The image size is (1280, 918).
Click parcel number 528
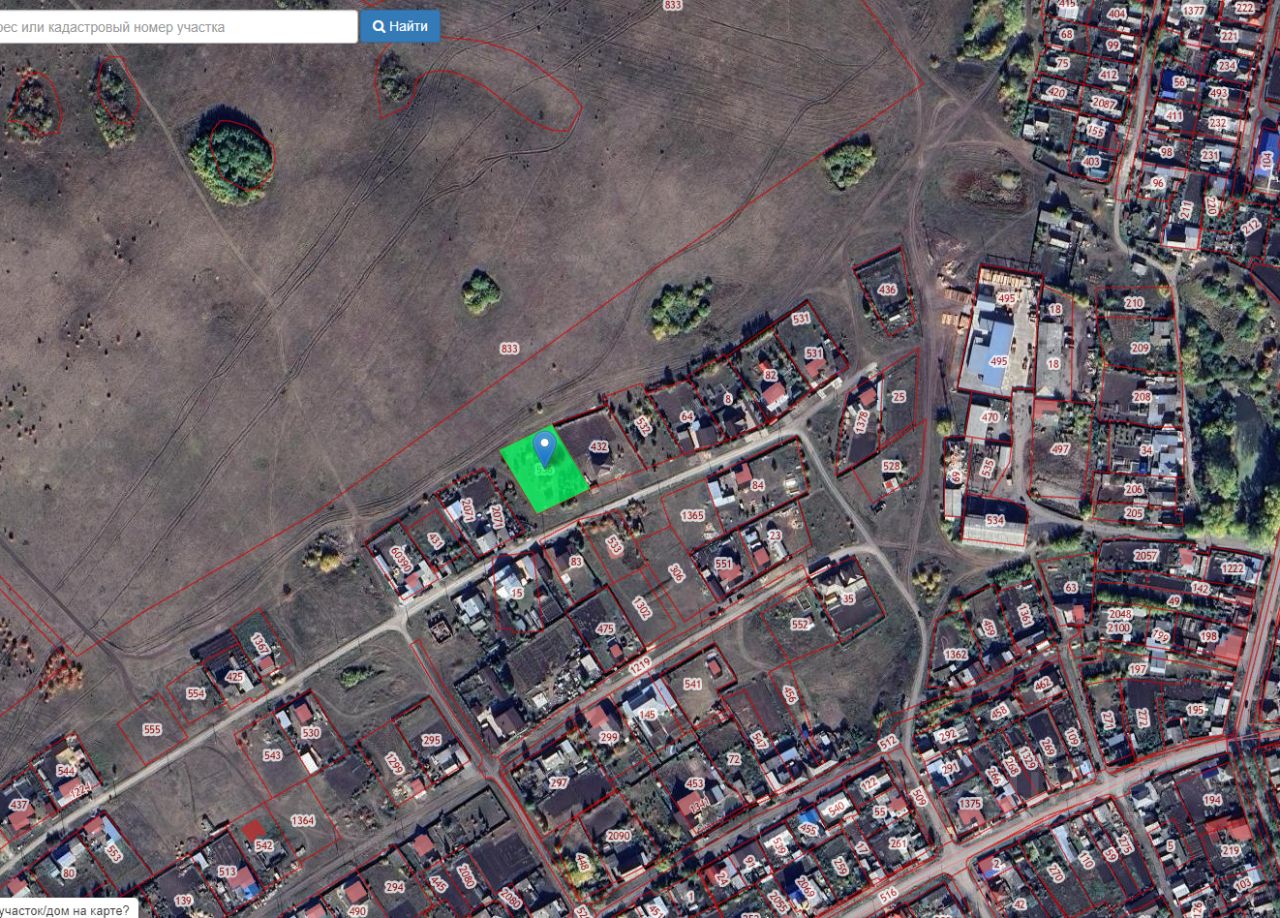[891, 466]
